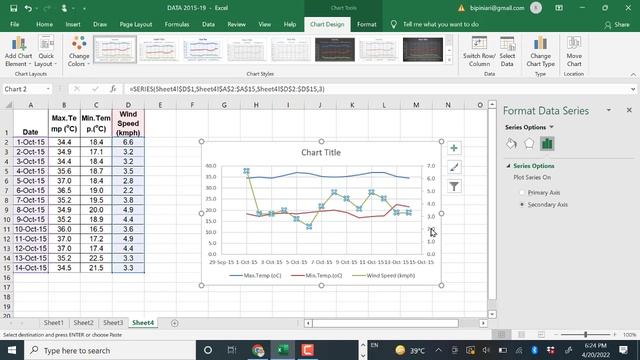Image resolution: width=640 pixels, height=360 pixels.
Task: Select first chart style thumbnail
Action: 115,50
